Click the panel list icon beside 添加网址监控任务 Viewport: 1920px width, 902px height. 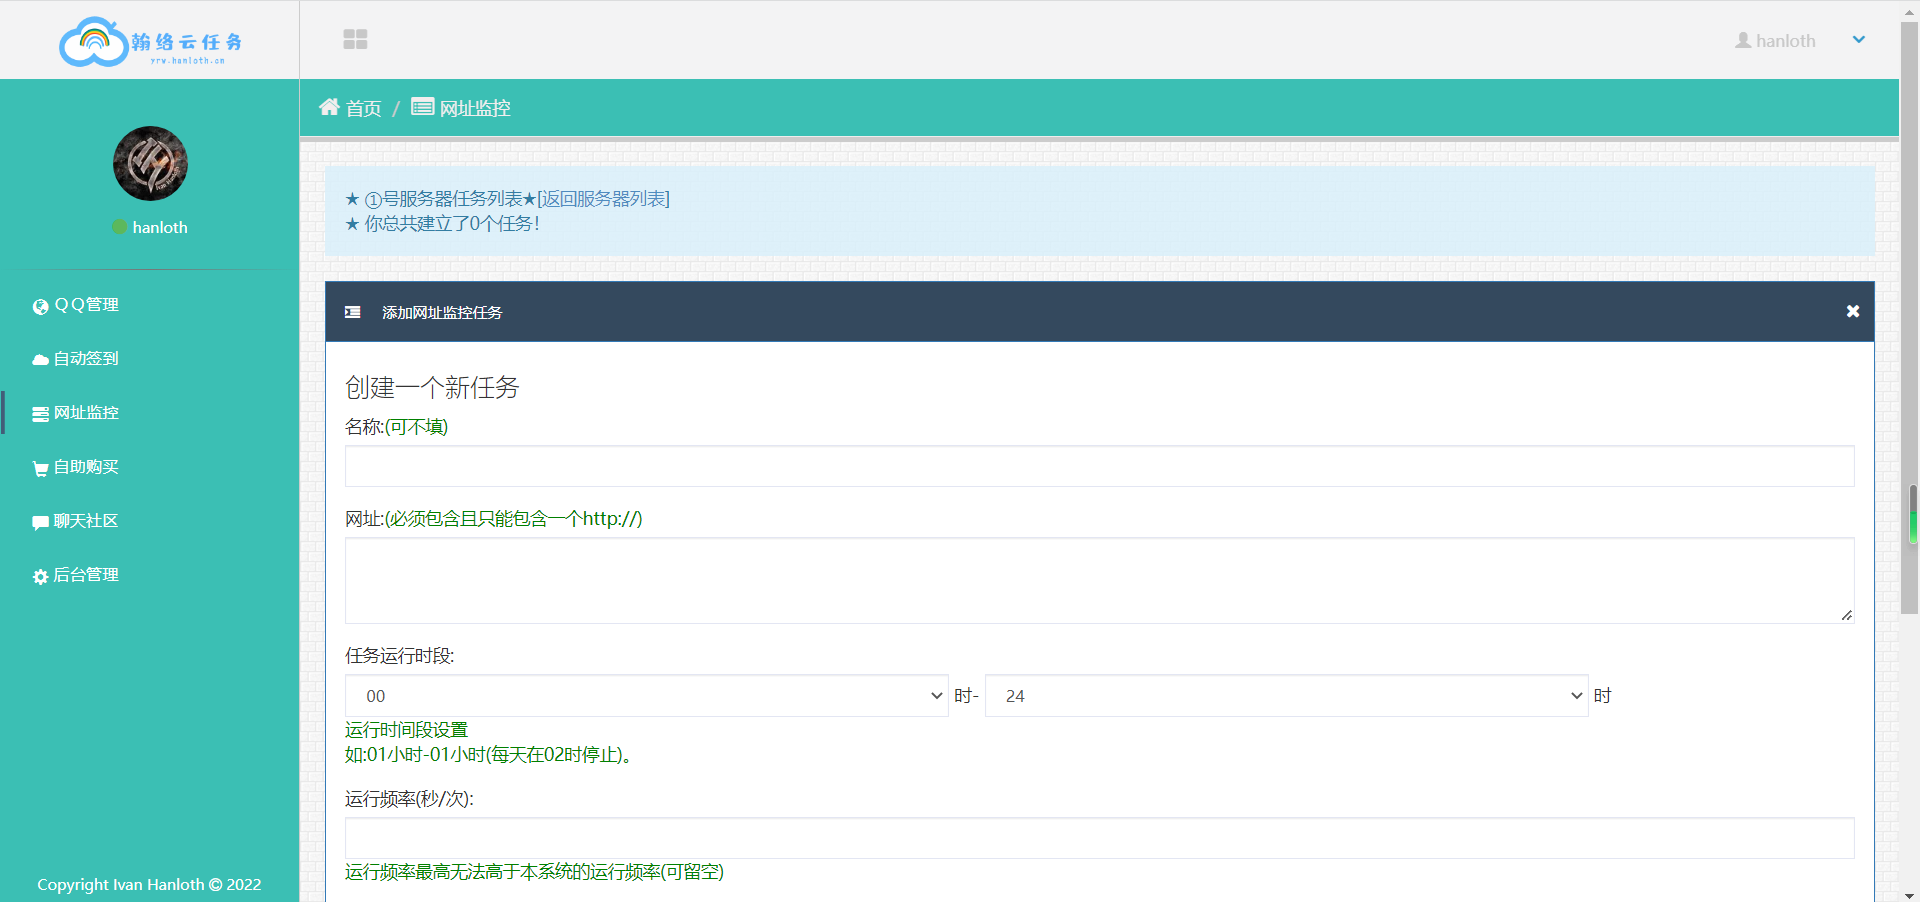pyautogui.click(x=353, y=312)
